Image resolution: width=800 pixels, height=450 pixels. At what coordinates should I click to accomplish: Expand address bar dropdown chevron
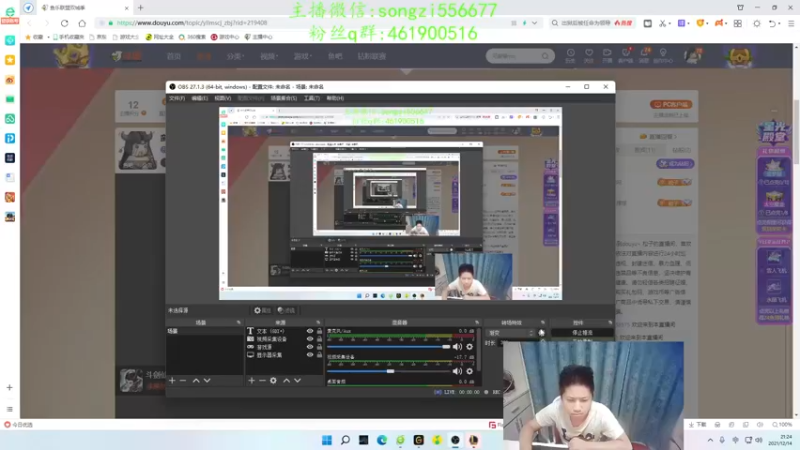[534, 23]
